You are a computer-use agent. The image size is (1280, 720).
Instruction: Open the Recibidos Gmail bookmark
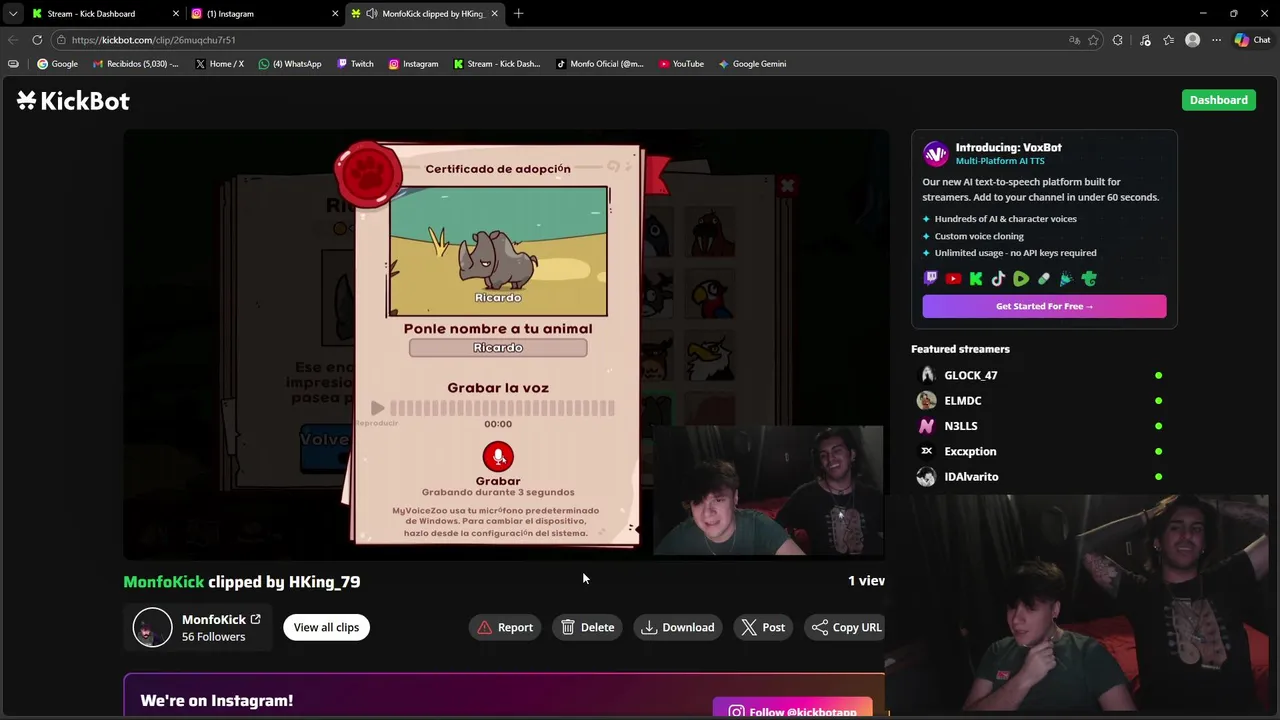(136, 64)
